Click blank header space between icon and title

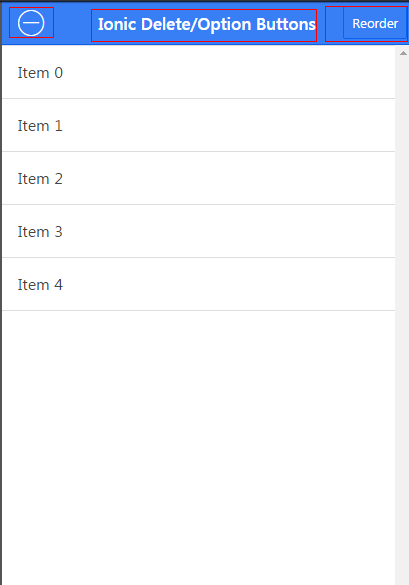pyautogui.click(x=72, y=23)
